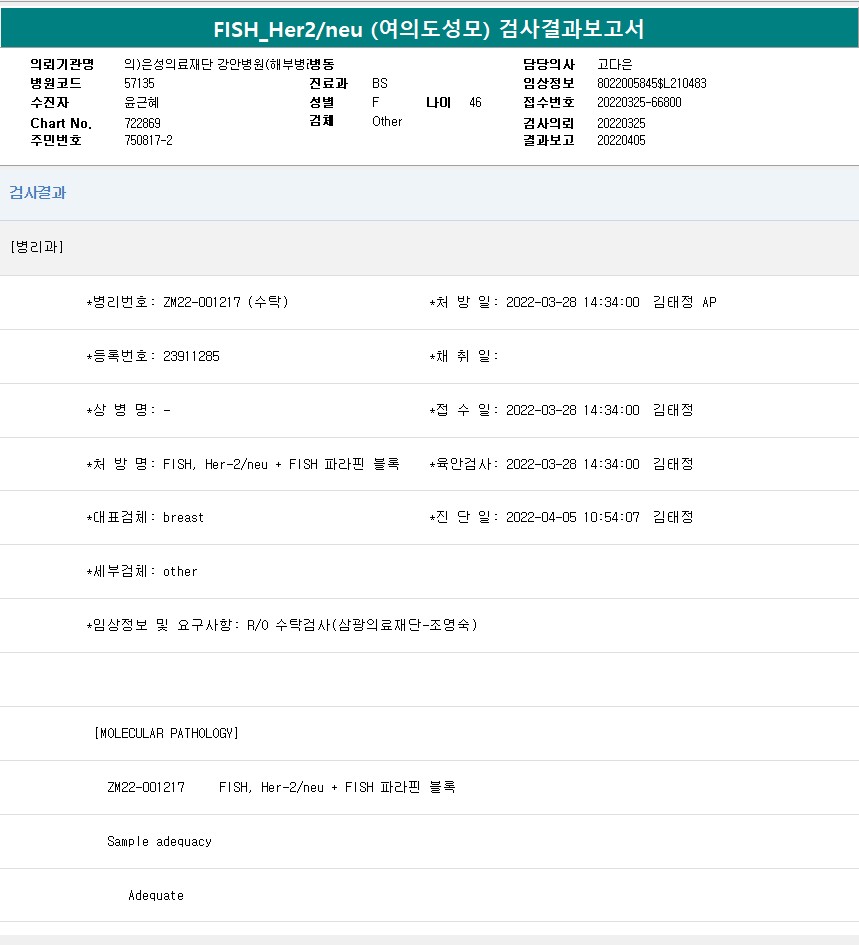The image size is (859, 945).
Task: Select the Sample adequacy label
Action: (x=159, y=841)
